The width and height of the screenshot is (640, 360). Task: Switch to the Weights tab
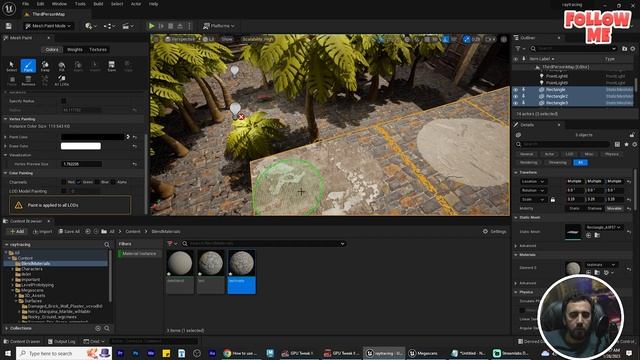point(75,49)
